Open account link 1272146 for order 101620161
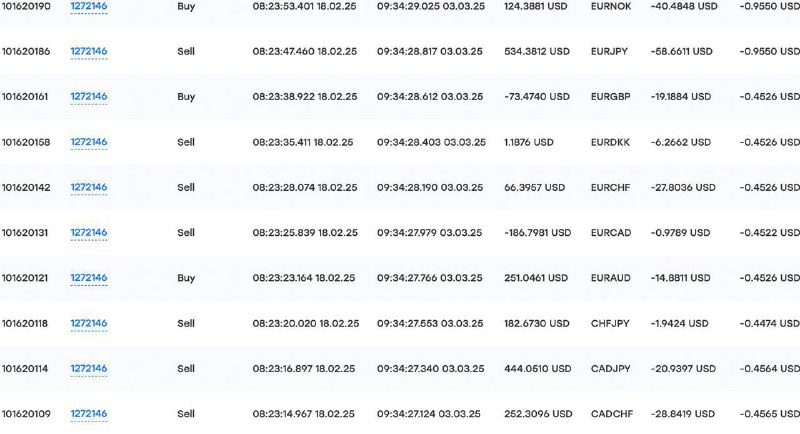The image size is (800, 434). pyautogui.click(x=89, y=96)
